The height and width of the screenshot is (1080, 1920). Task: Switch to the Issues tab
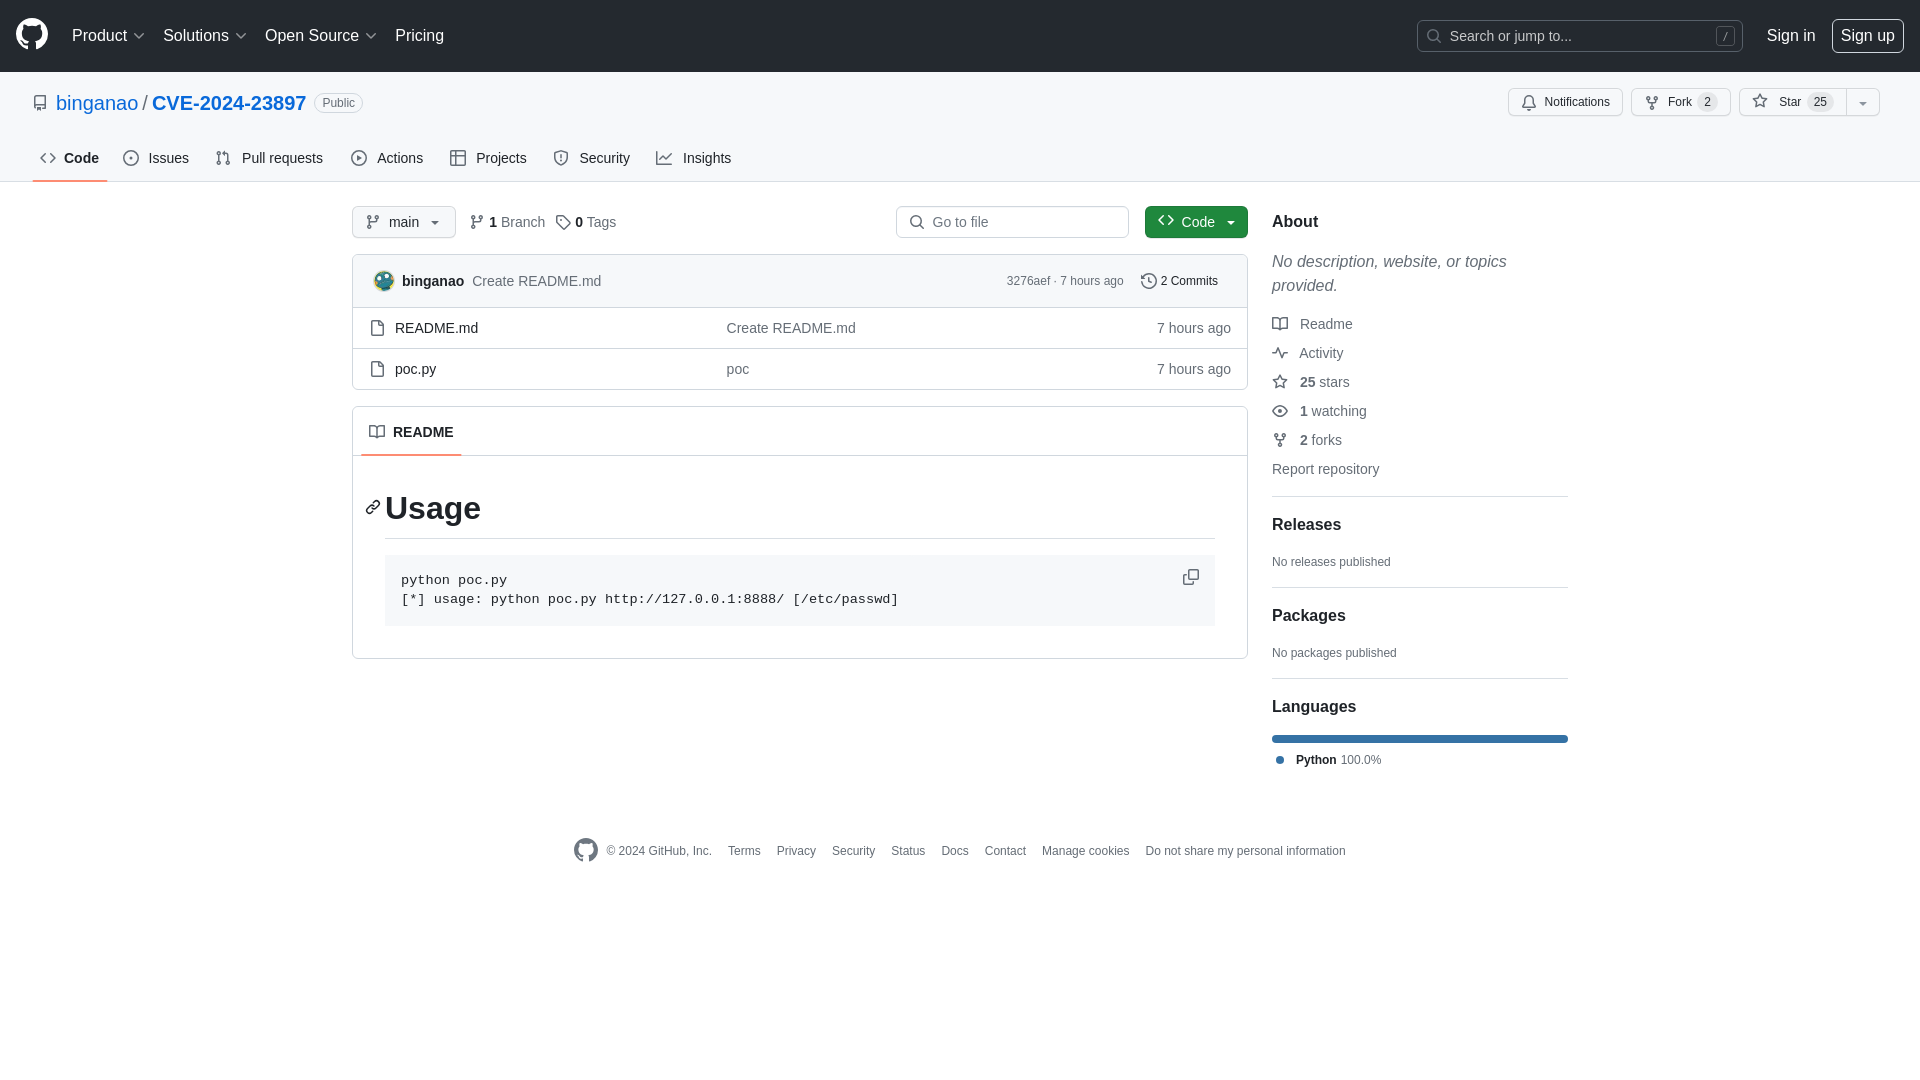click(x=156, y=158)
